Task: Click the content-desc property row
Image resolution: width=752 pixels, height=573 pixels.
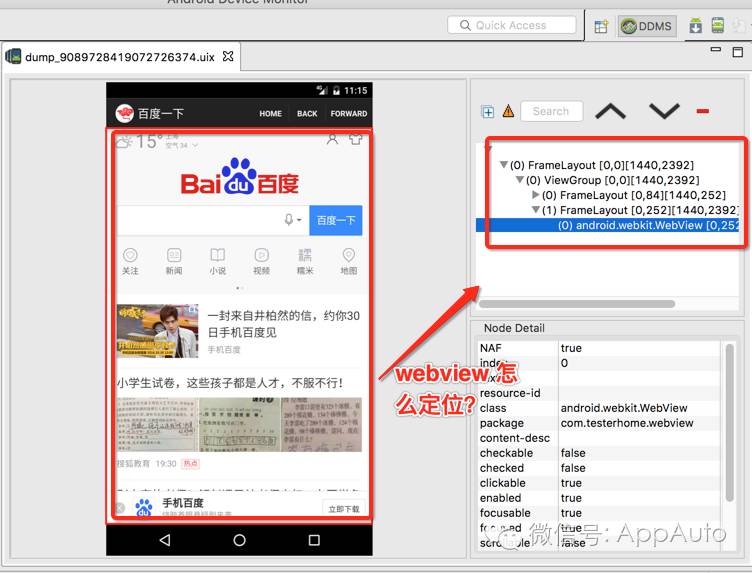Action: (599, 438)
